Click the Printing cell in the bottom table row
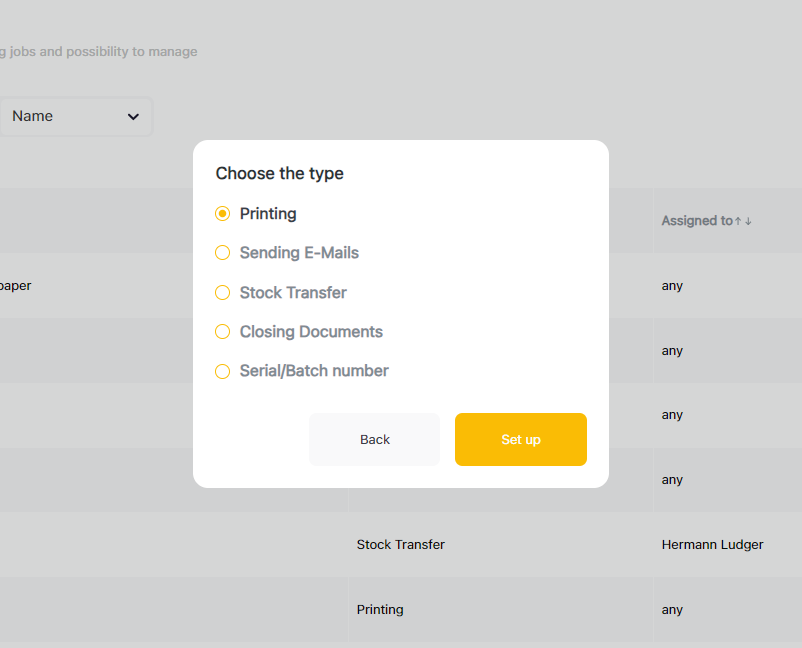The height and width of the screenshot is (648, 802). click(380, 610)
